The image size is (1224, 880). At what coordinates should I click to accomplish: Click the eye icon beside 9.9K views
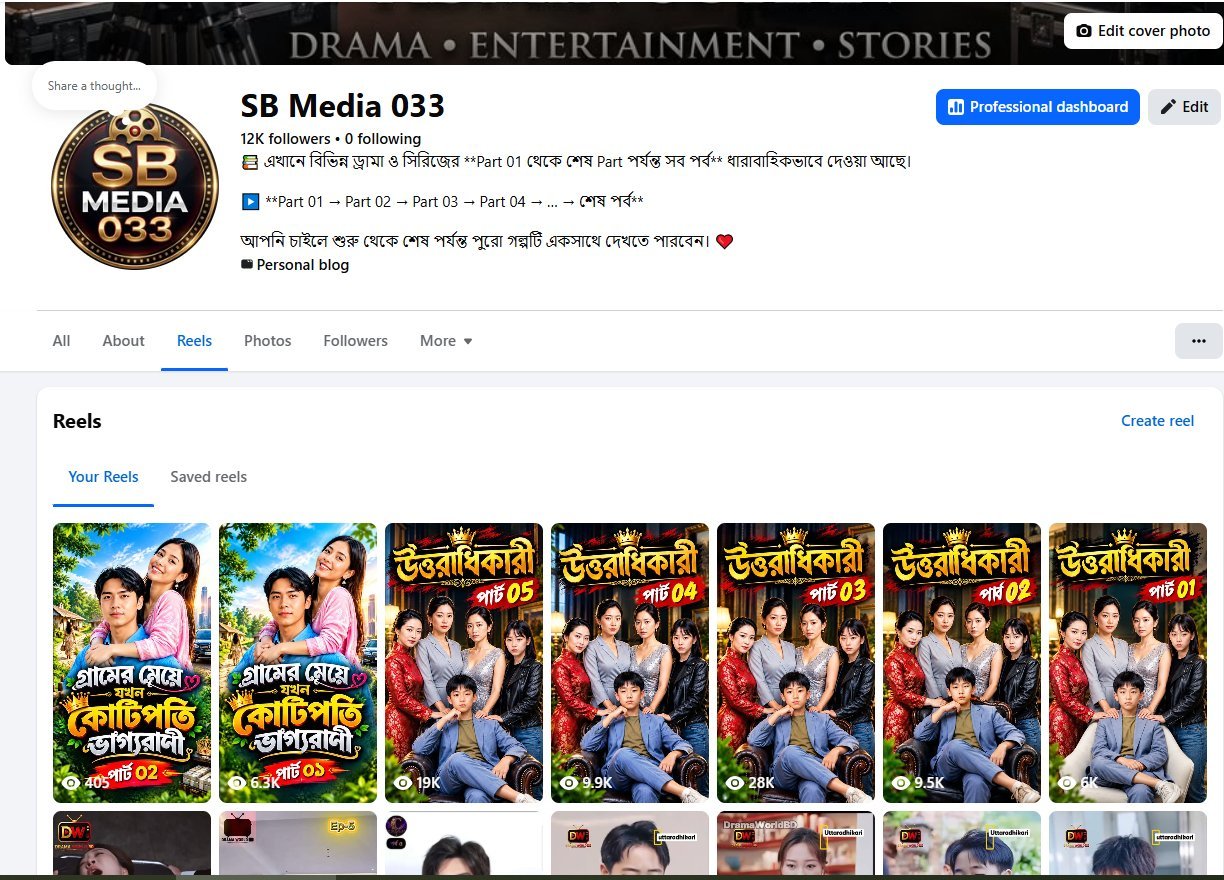pos(569,783)
